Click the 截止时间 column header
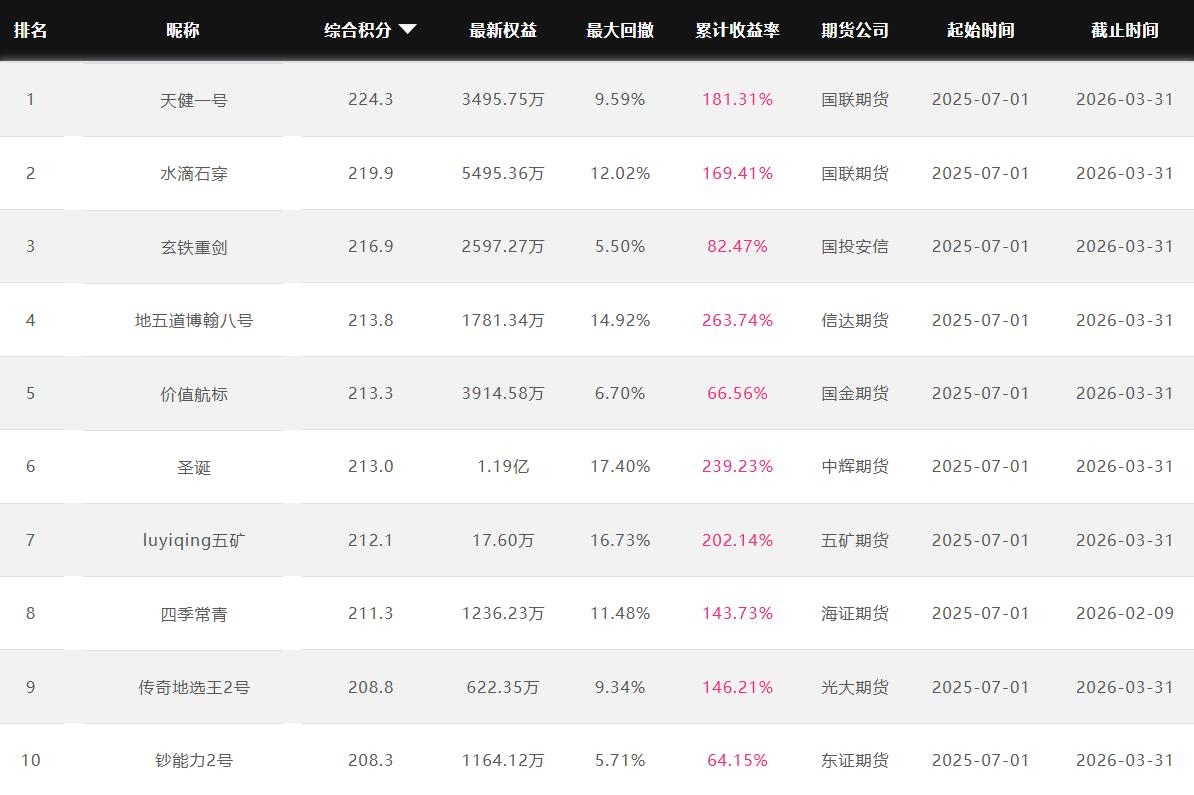The image size is (1194, 795). [1124, 30]
